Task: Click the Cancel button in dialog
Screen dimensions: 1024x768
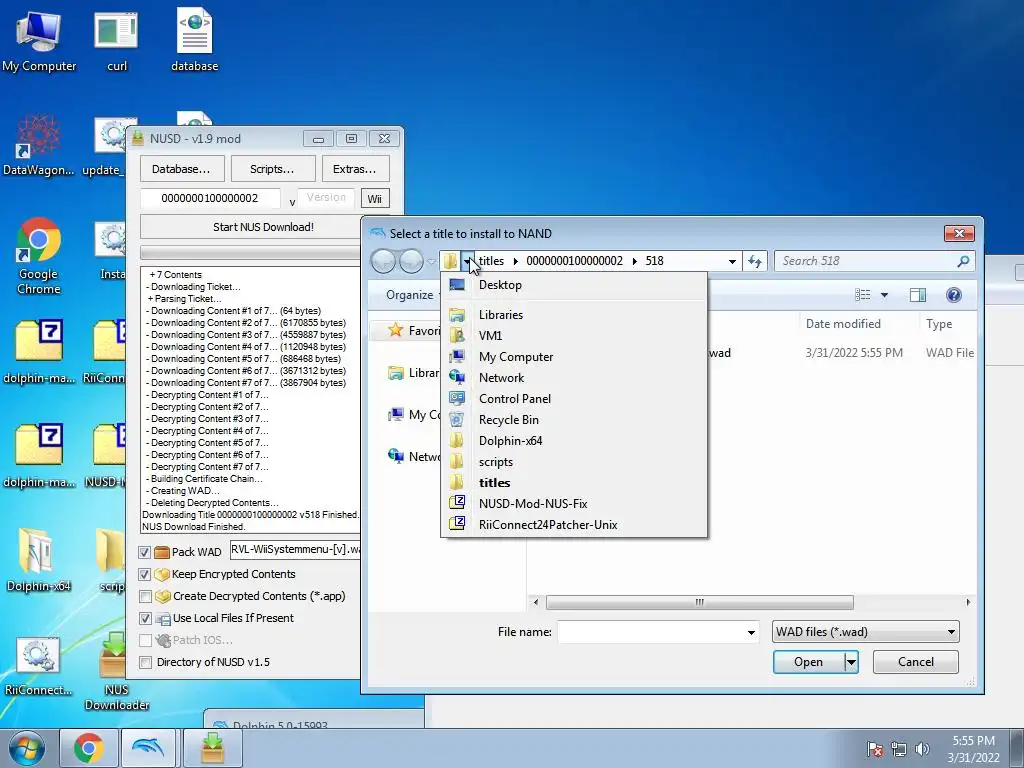Action: point(916,662)
